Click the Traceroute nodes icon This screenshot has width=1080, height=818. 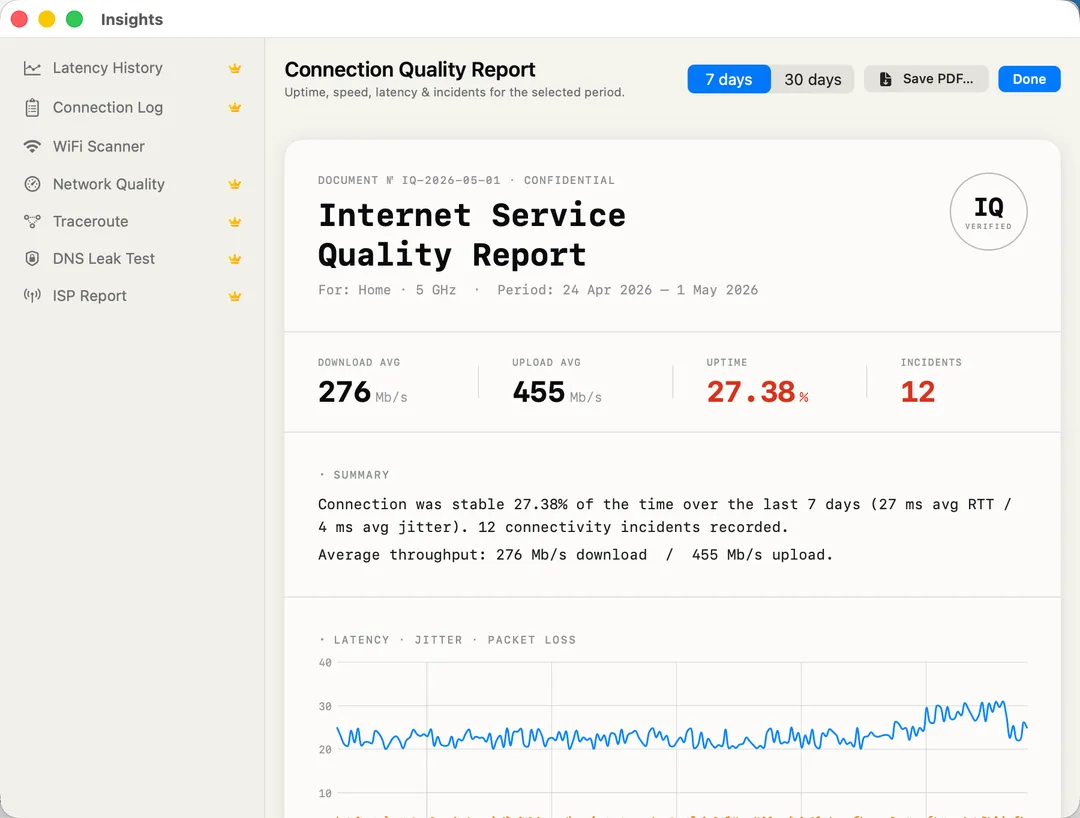tap(32, 221)
